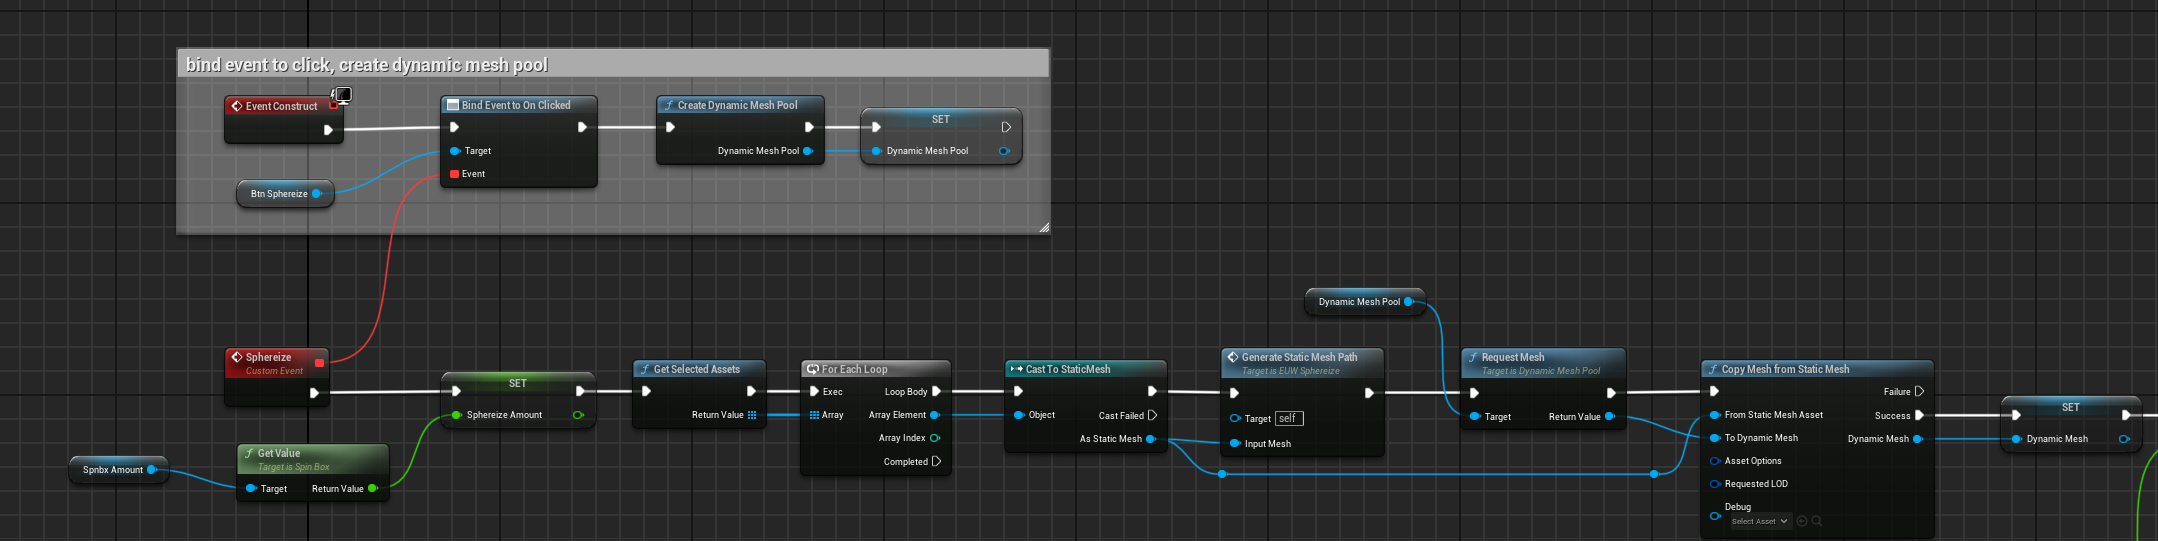Image resolution: width=2158 pixels, height=541 pixels.
Task: Select the comment box title bar
Action: 612,65
